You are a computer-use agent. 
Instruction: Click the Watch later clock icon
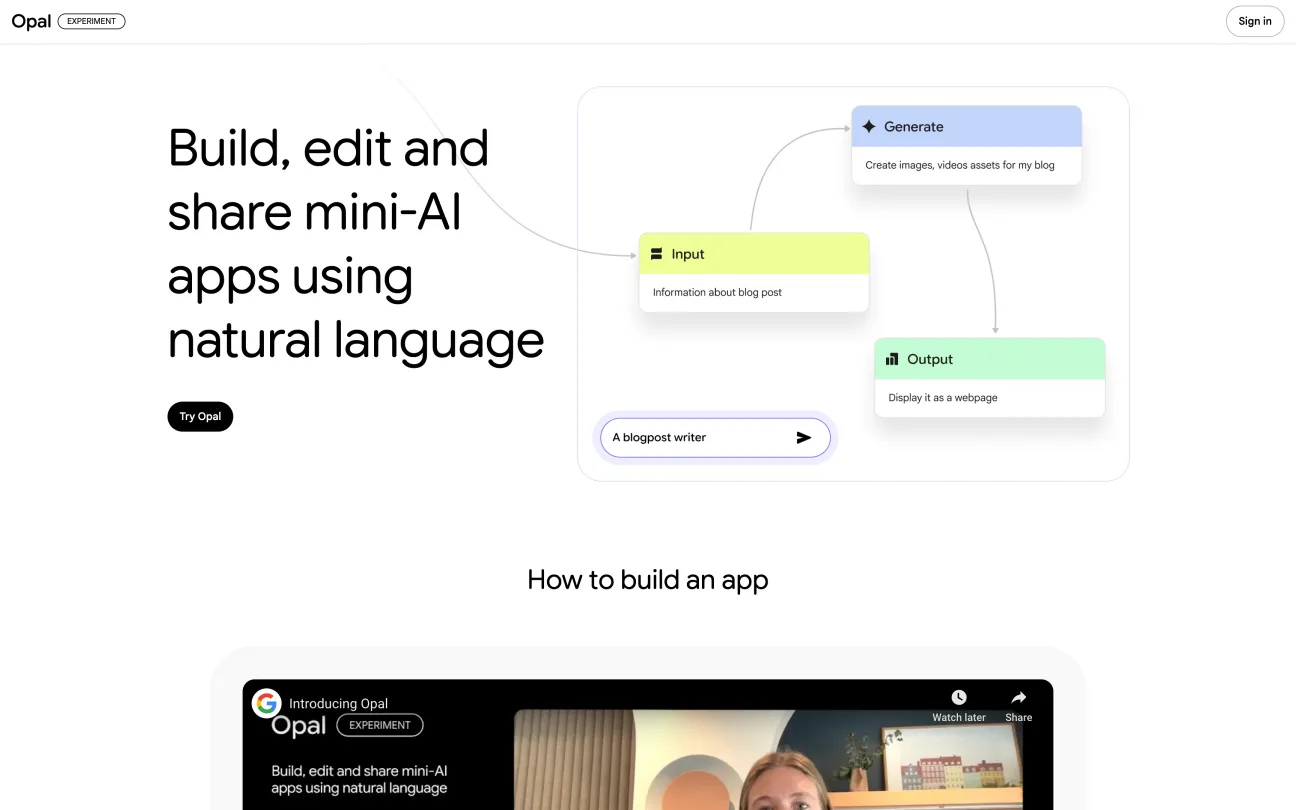959,697
